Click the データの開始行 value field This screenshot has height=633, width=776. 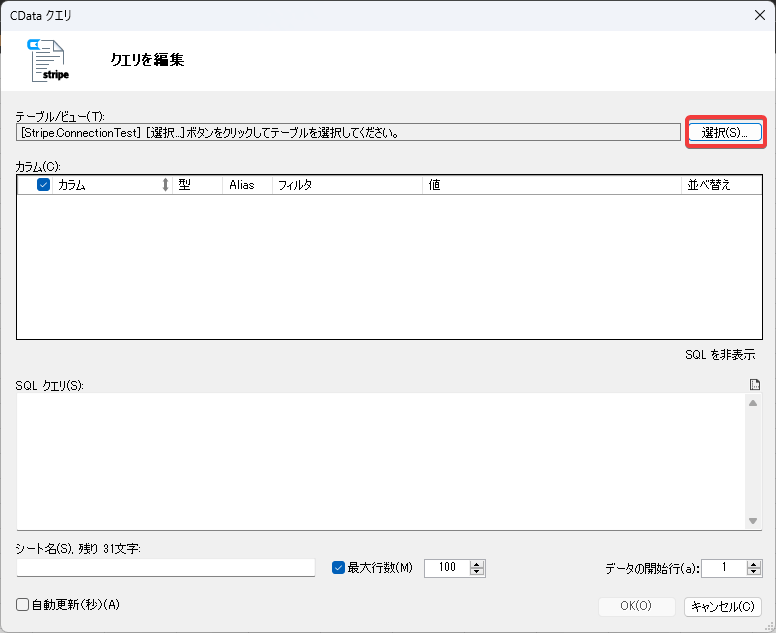pos(724,568)
